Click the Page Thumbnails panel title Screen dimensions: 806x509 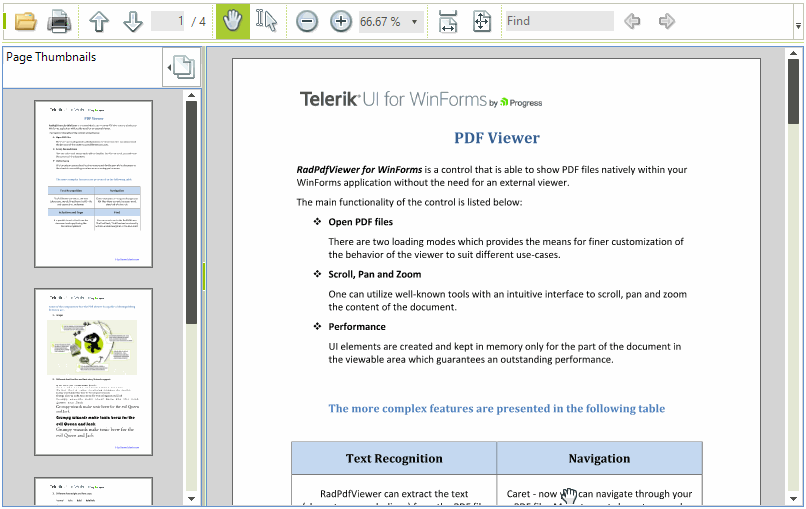(x=51, y=57)
